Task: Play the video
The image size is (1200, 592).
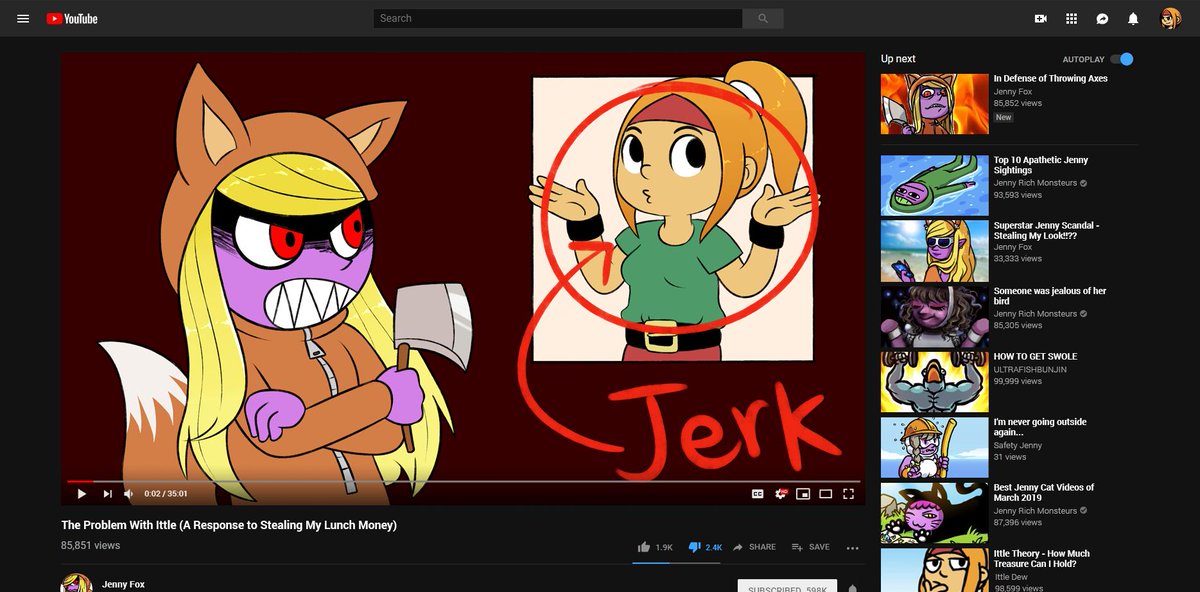Action: [x=82, y=493]
